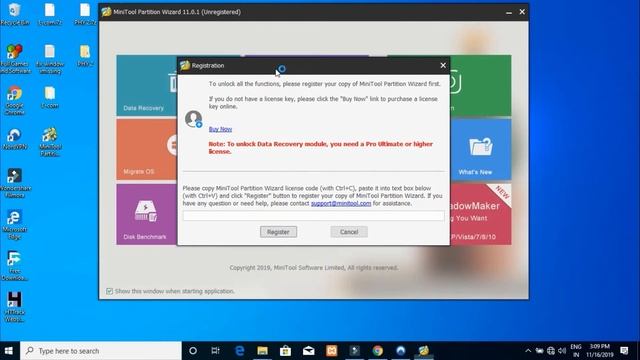The height and width of the screenshot is (360, 640).
Task: Click the taskbar search box
Action: click(x=101, y=351)
